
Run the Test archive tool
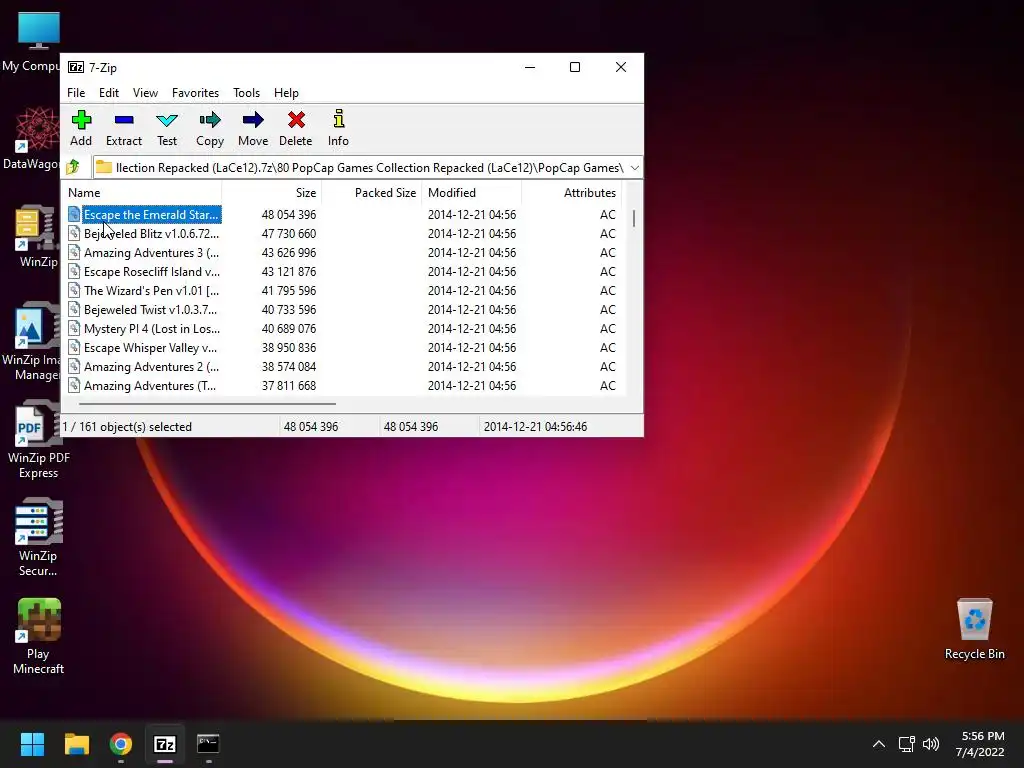[167, 128]
